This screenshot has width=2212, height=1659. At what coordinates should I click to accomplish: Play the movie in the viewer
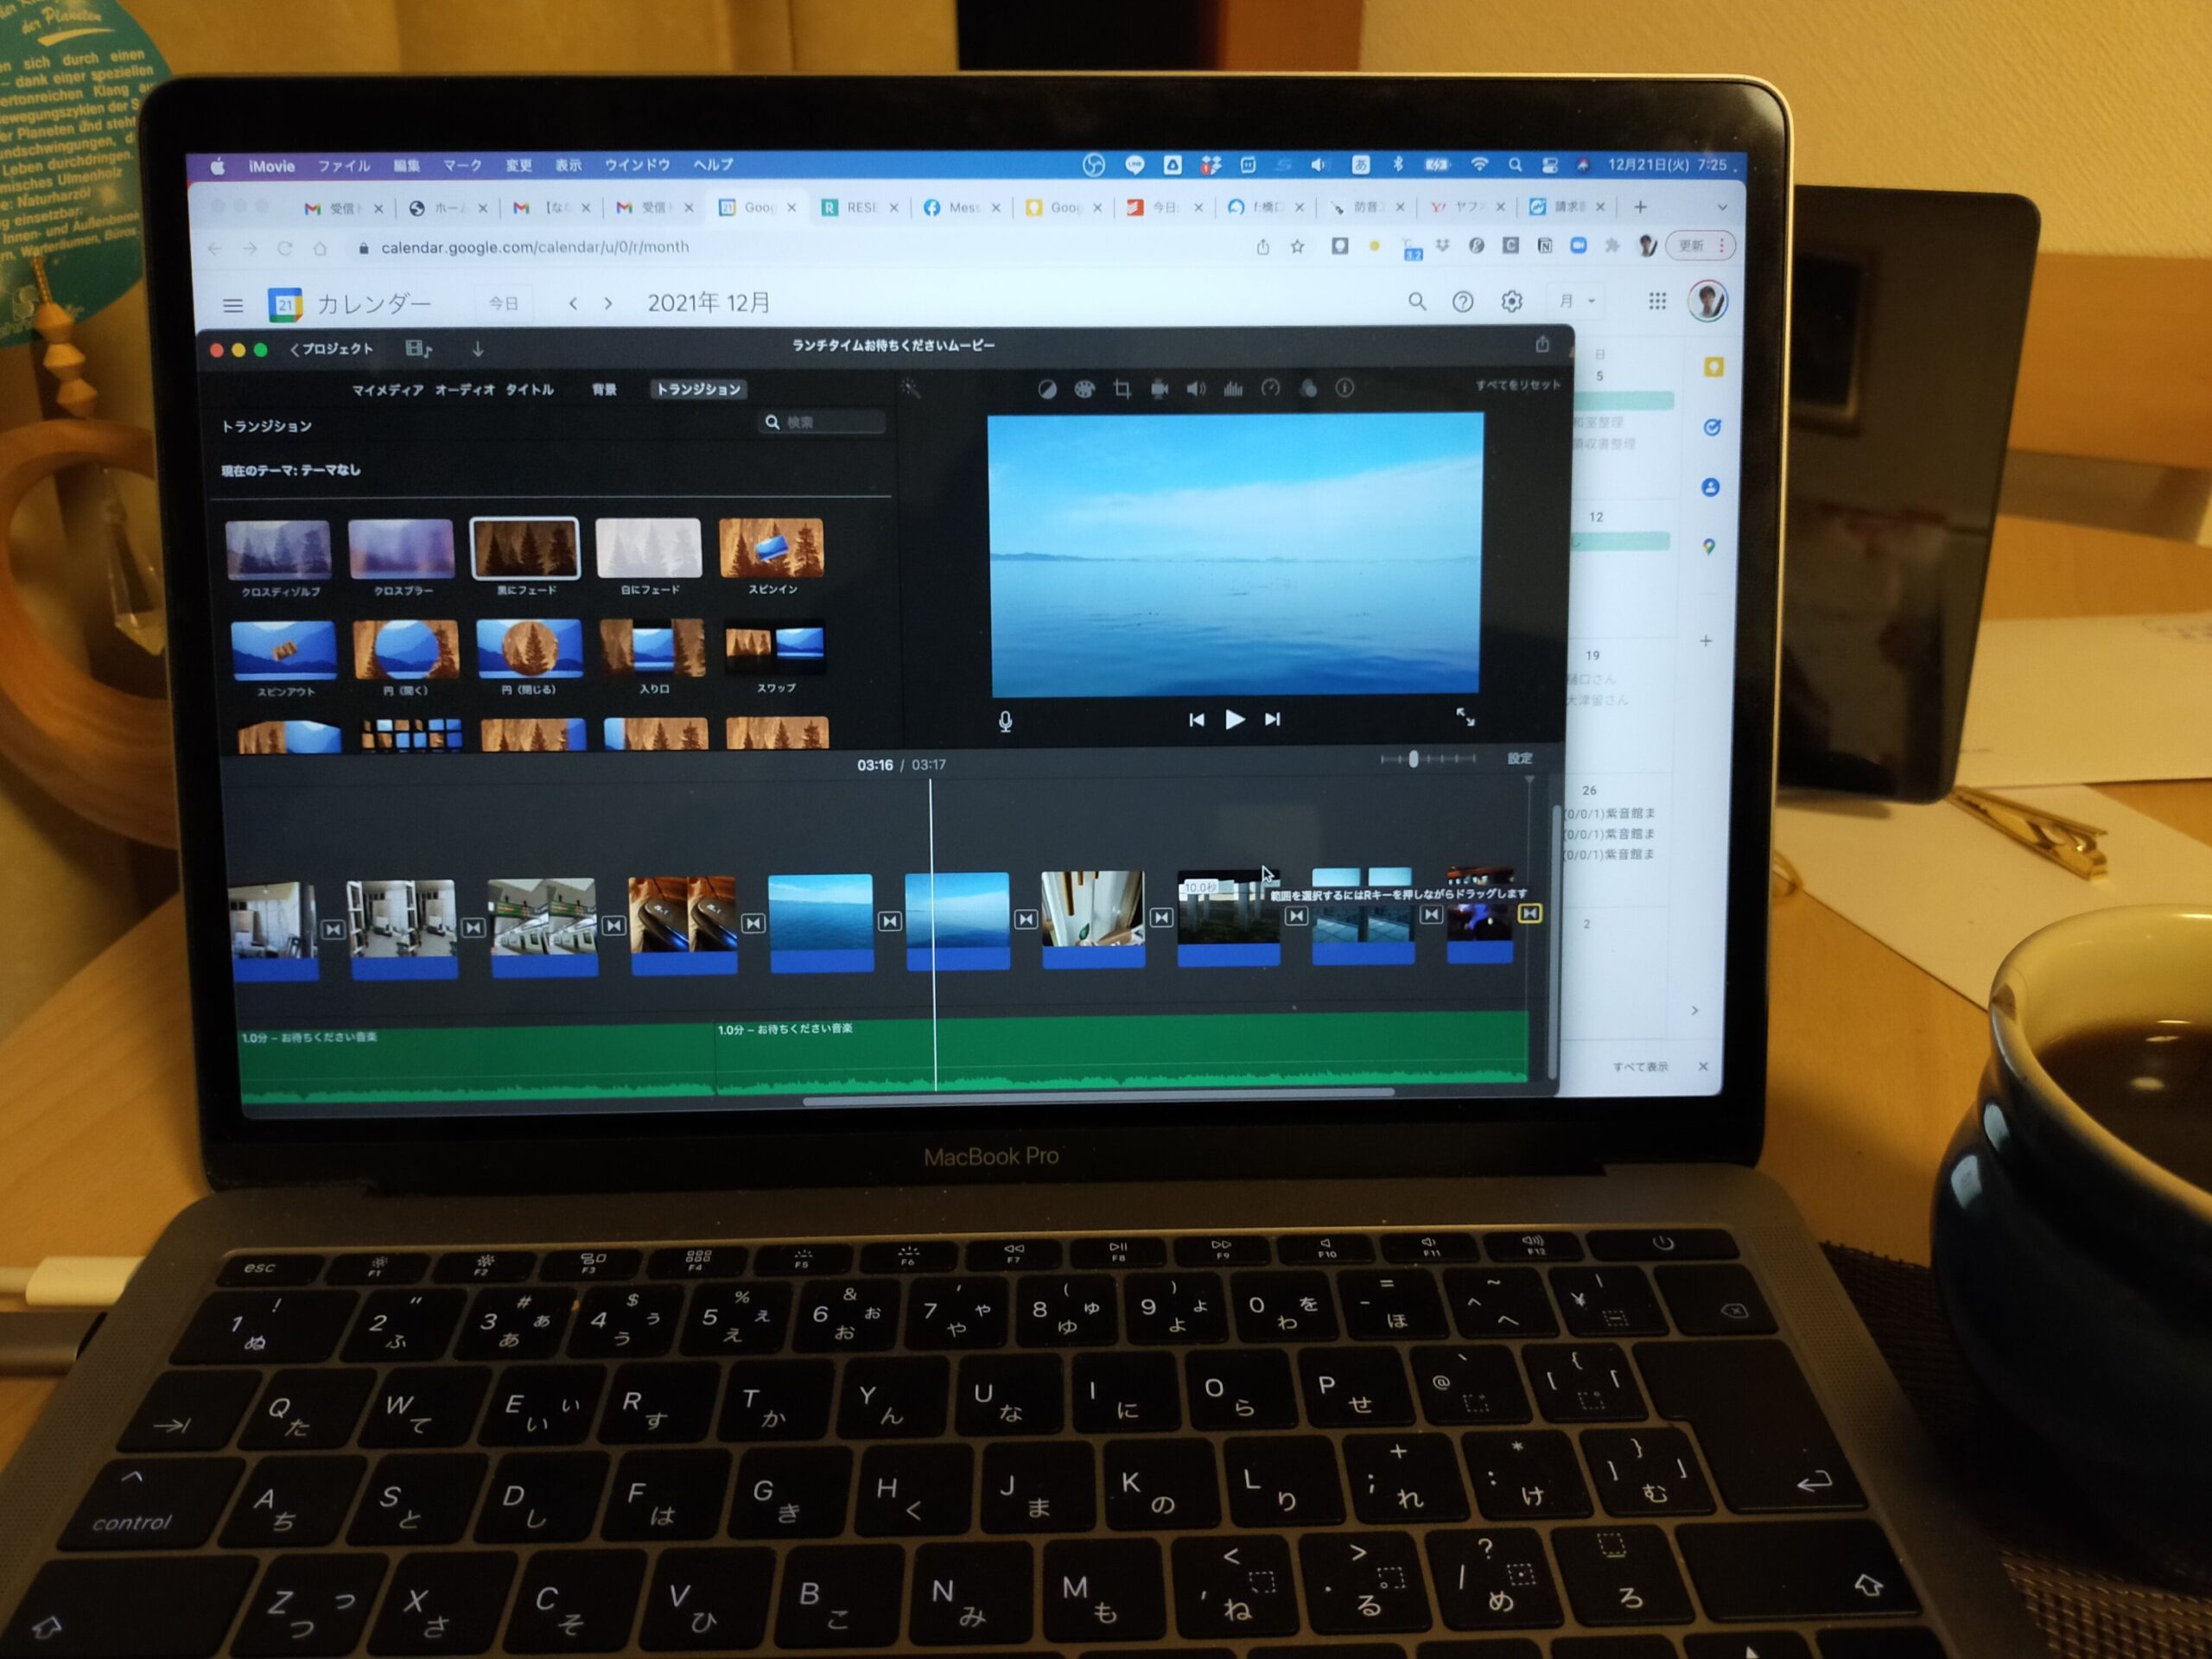point(1235,719)
